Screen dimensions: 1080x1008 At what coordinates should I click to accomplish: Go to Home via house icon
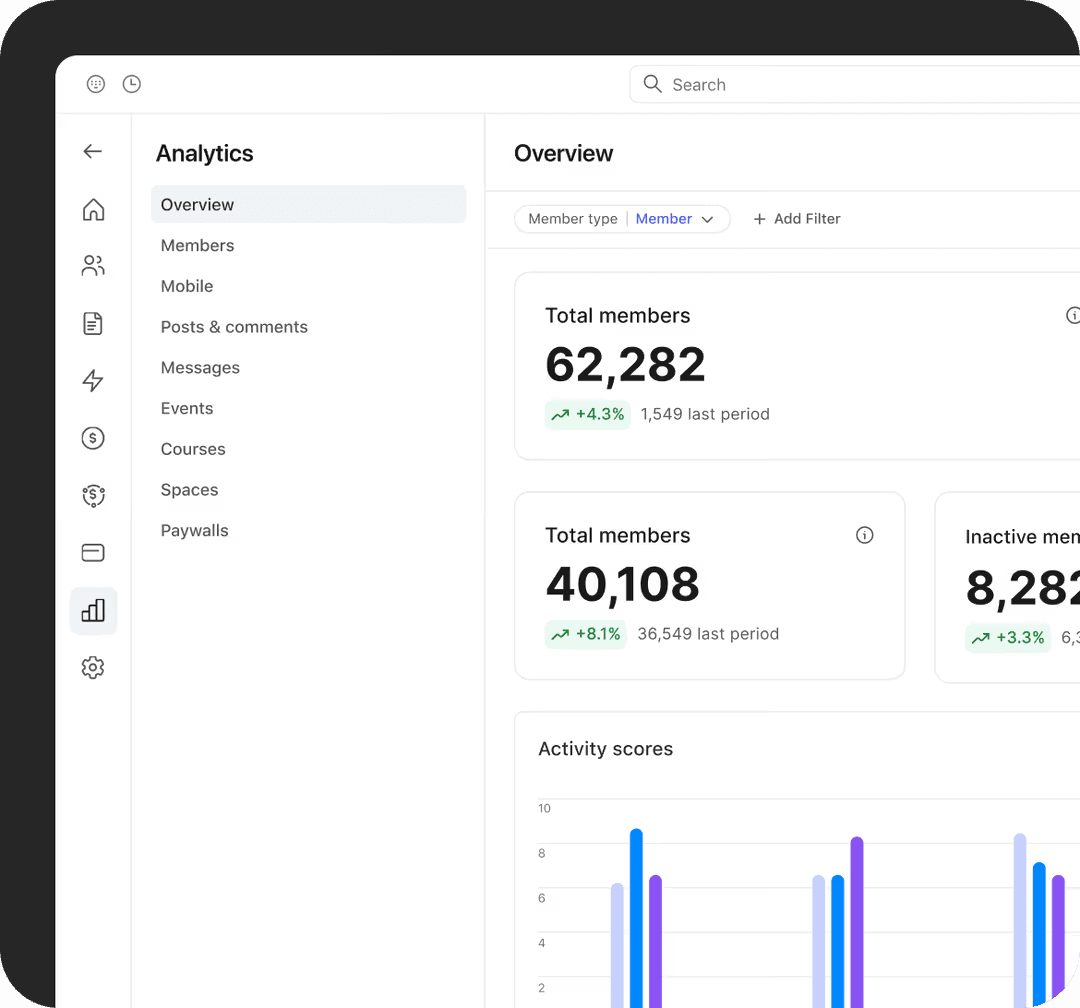click(x=93, y=209)
